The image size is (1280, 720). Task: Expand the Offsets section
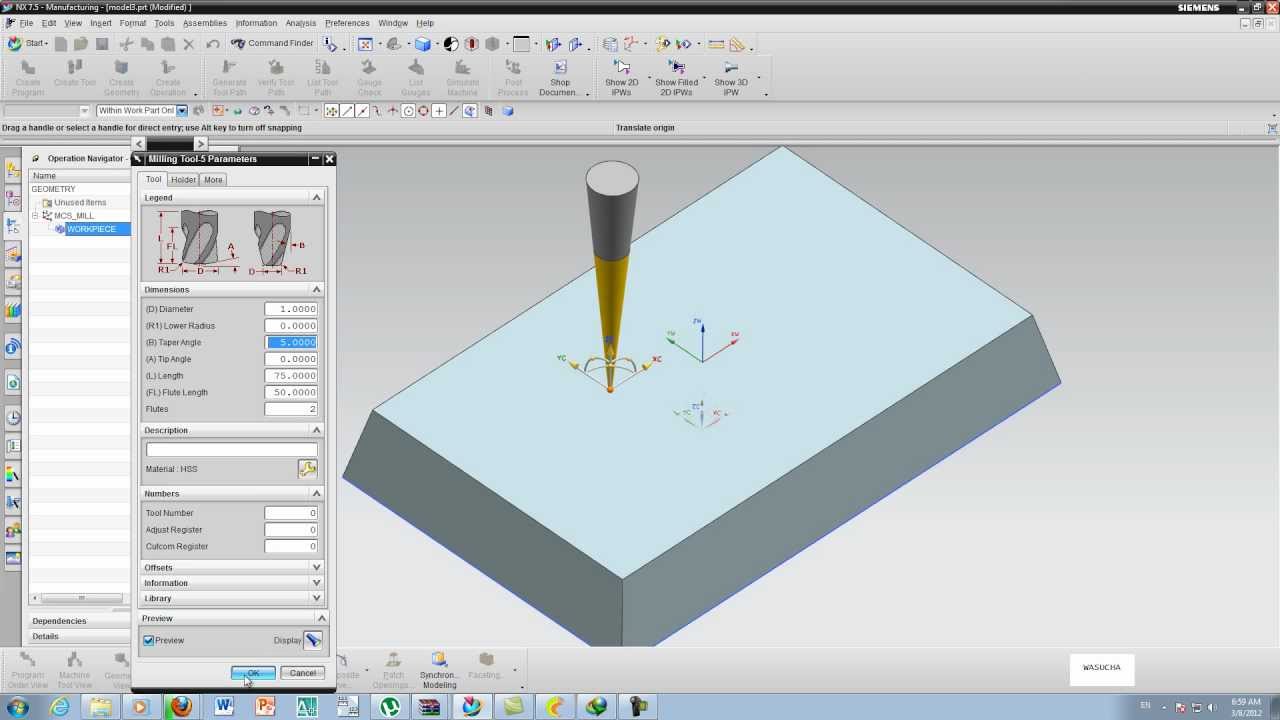click(x=316, y=567)
